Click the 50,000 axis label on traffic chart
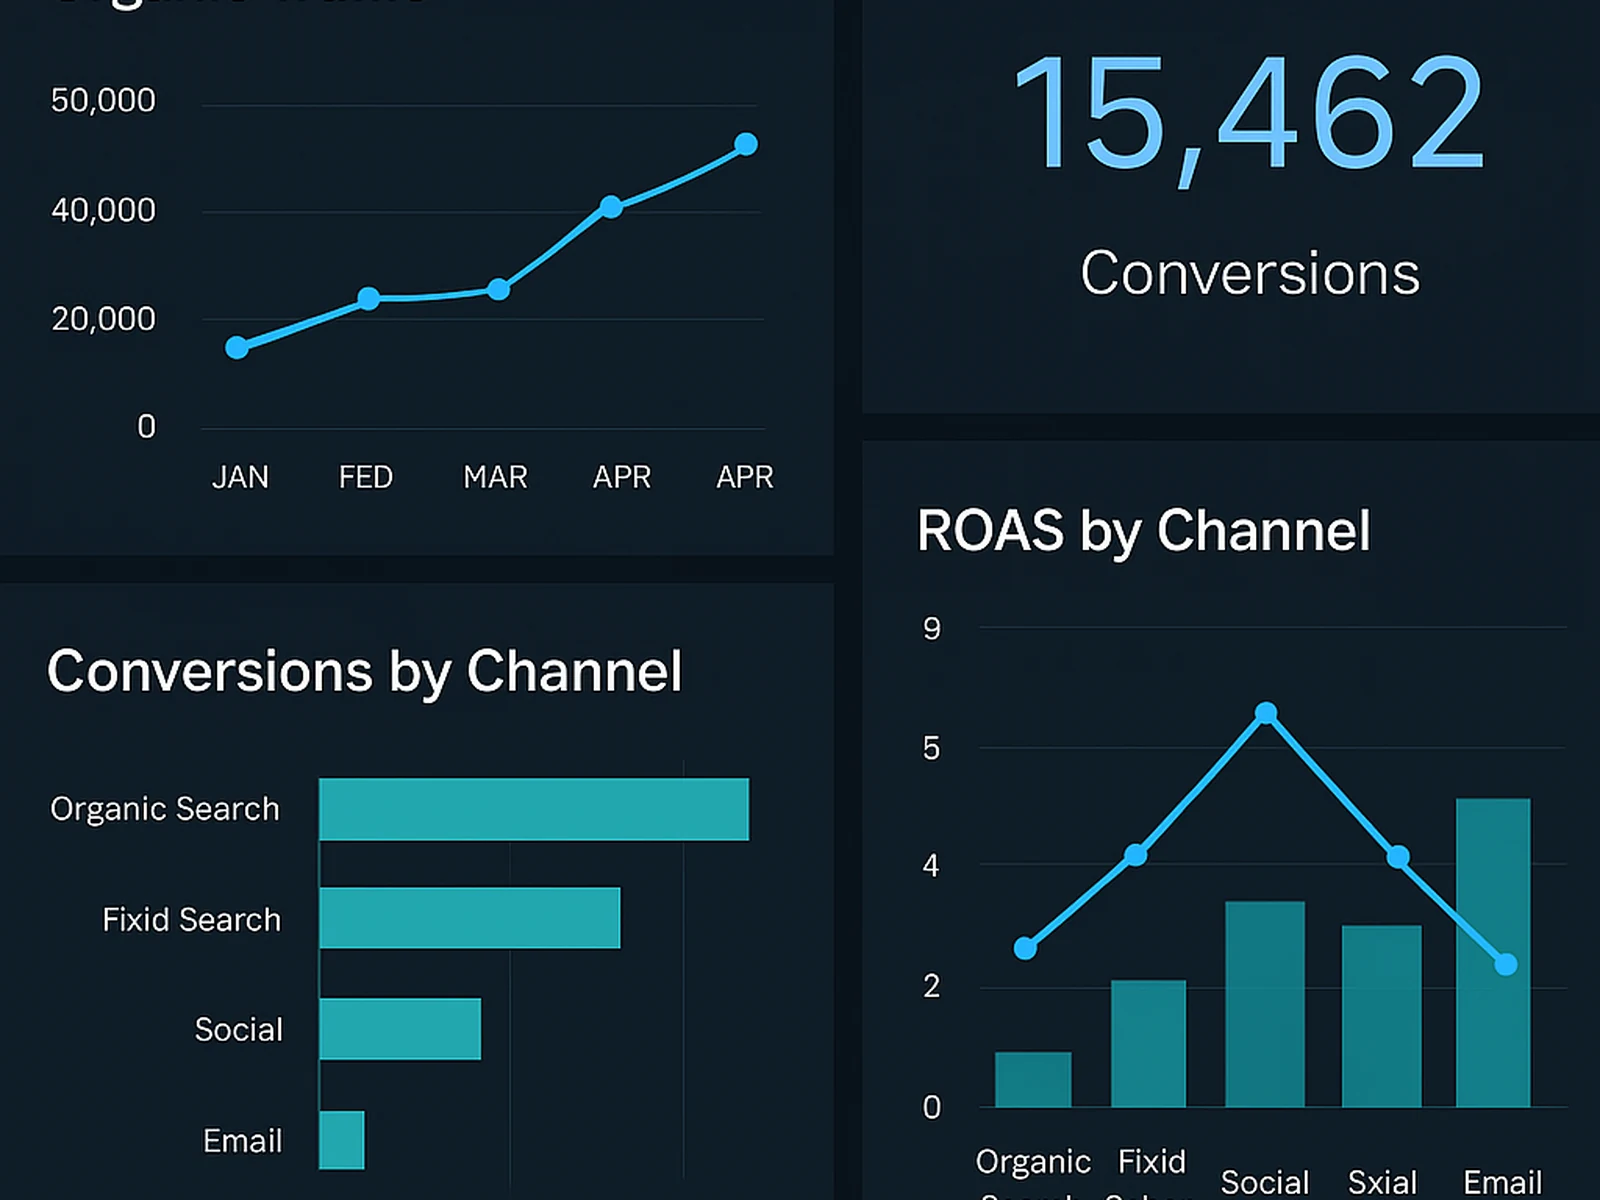 click(103, 100)
